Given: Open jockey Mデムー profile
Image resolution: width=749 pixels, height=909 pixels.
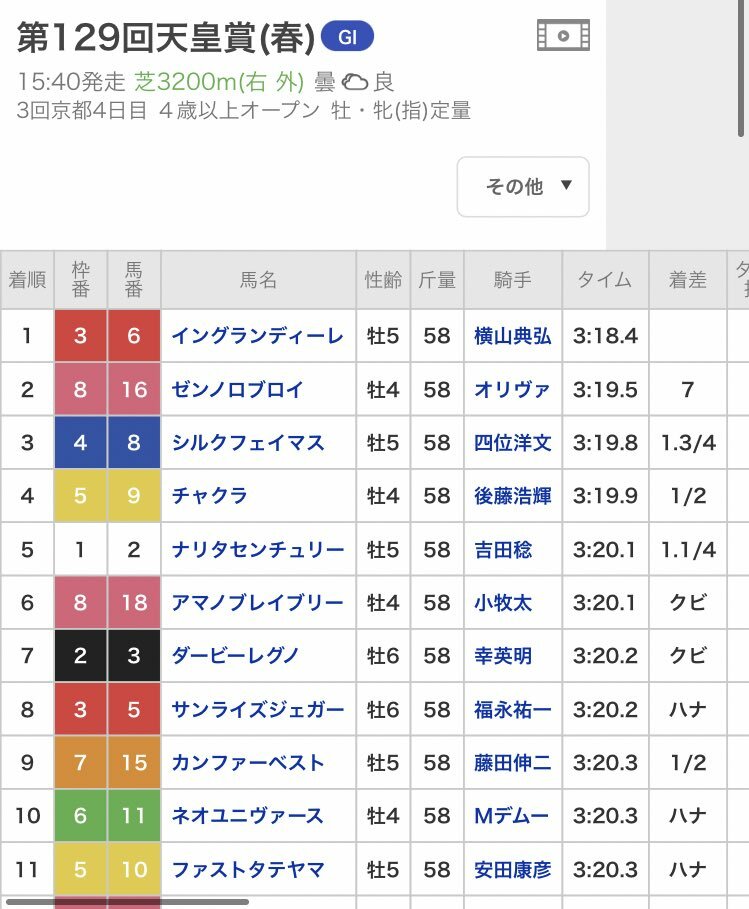Looking at the screenshot, I should (x=511, y=816).
